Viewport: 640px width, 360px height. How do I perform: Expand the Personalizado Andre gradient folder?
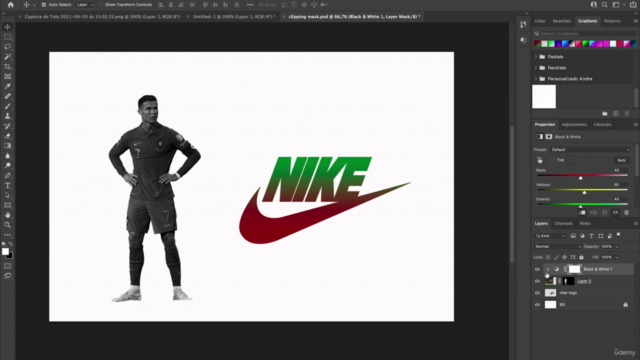pos(536,79)
